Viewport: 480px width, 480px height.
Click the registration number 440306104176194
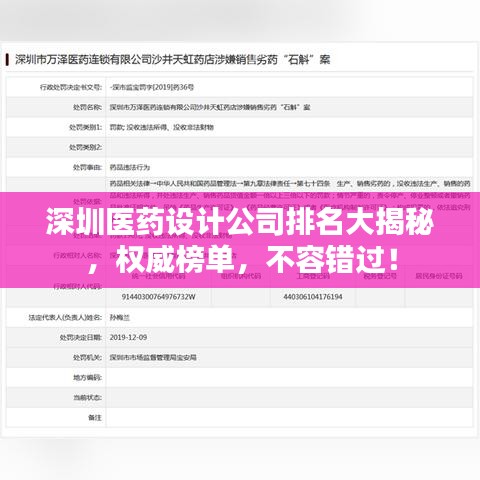click(313, 297)
